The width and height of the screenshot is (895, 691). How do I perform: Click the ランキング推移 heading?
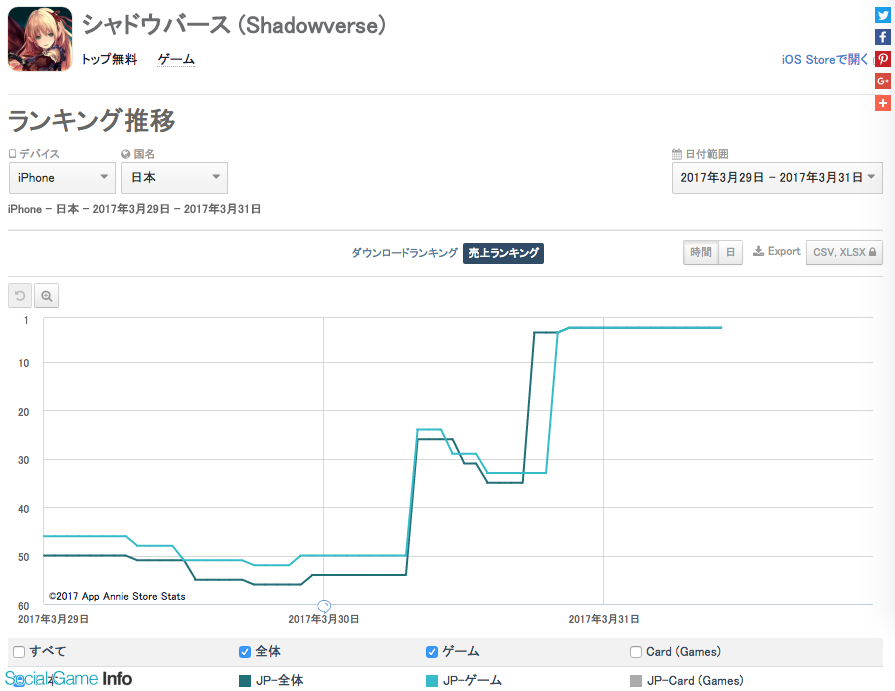pyautogui.click(x=91, y=120)
